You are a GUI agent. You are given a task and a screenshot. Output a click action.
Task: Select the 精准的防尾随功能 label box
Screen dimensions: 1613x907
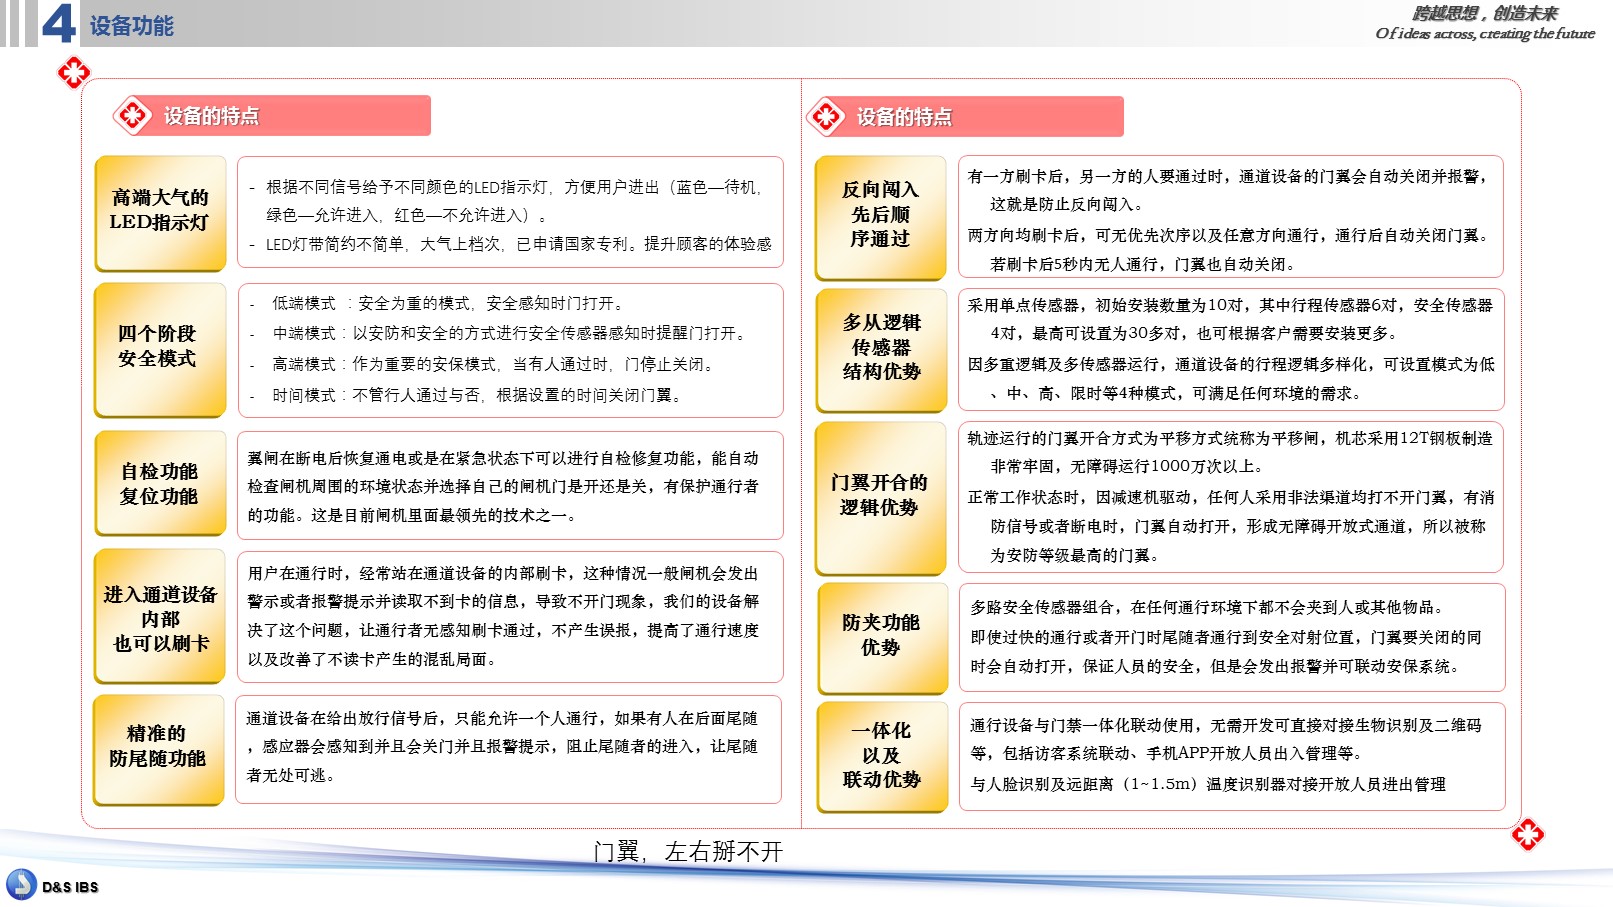click(x=158, y=750)
